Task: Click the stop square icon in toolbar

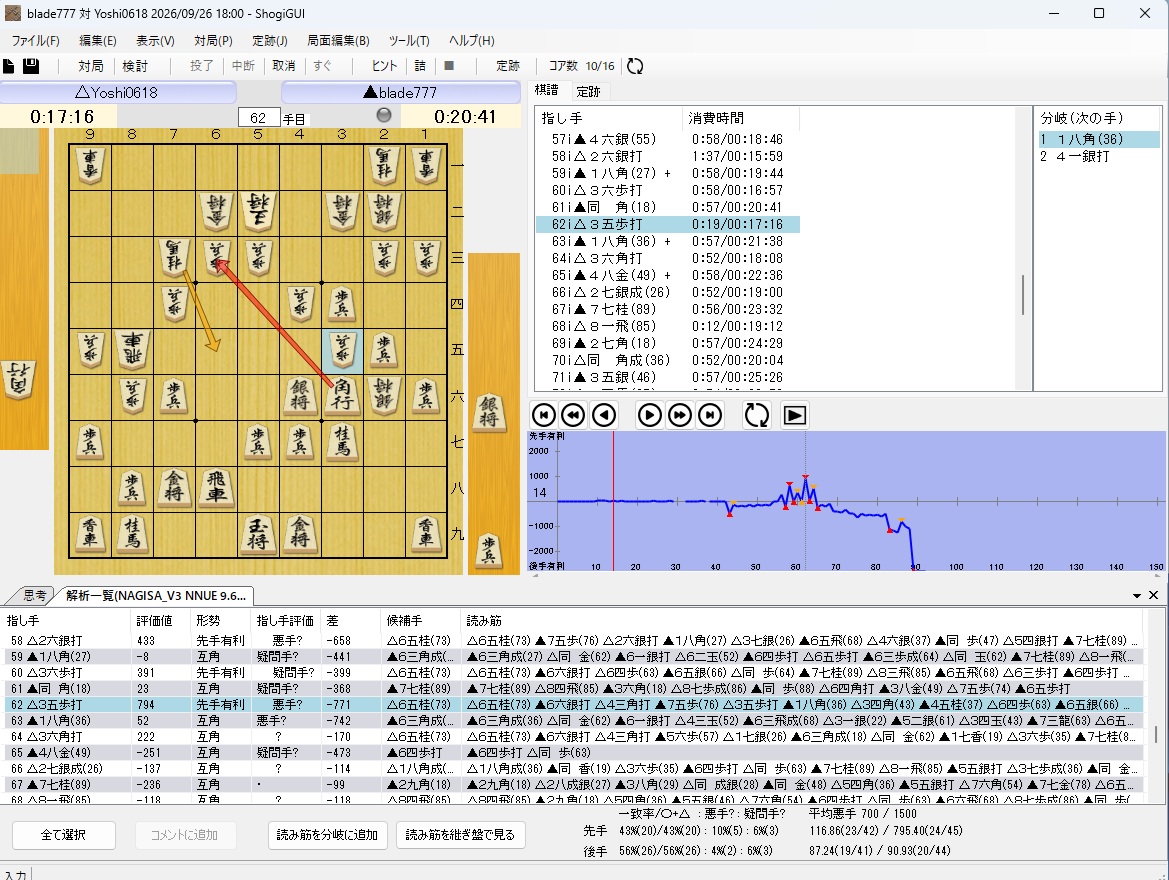Action: click(x=449, y=66)
